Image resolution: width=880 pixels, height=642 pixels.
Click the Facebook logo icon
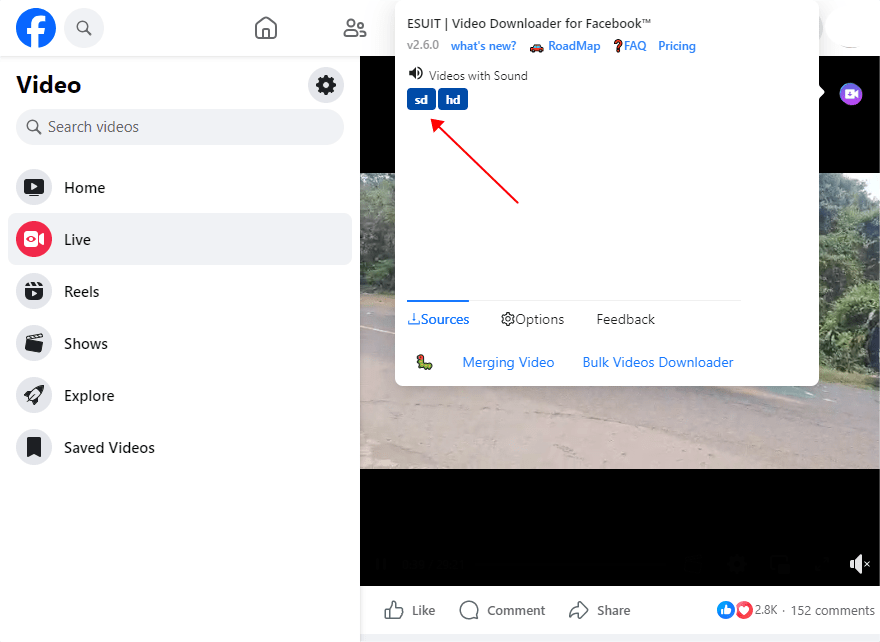point(36,27)
